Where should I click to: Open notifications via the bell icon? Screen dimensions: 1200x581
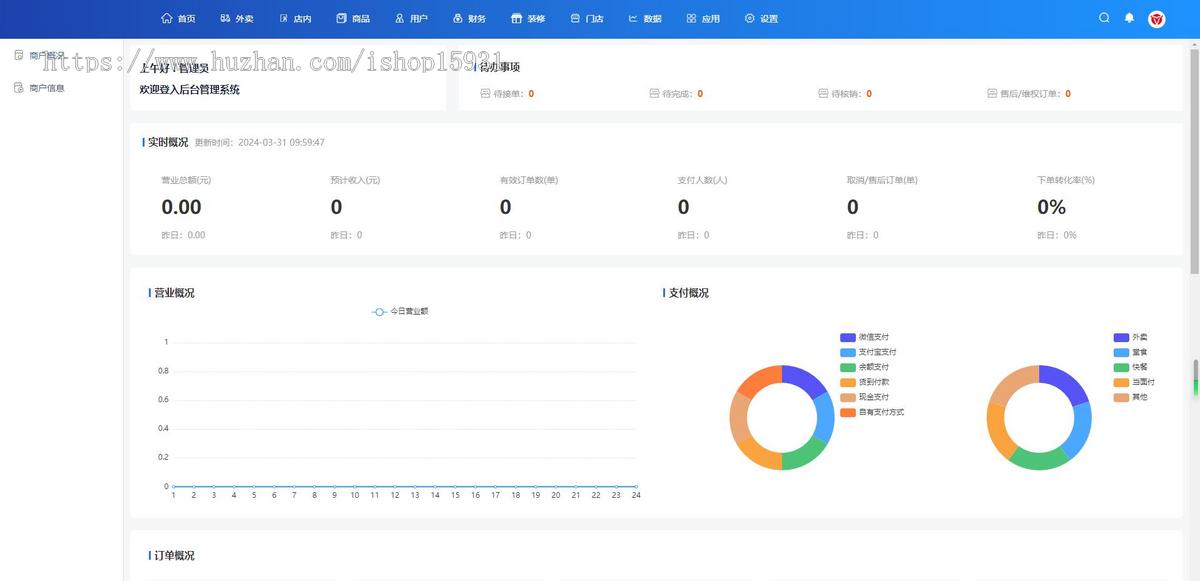tap(1130, 18)
